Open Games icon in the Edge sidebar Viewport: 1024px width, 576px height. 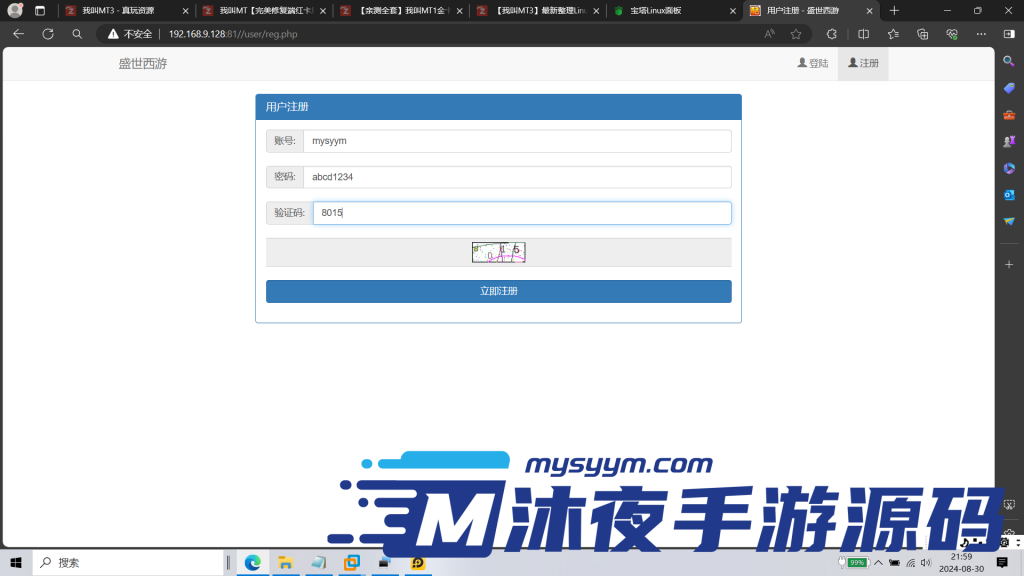point(1009,141)
